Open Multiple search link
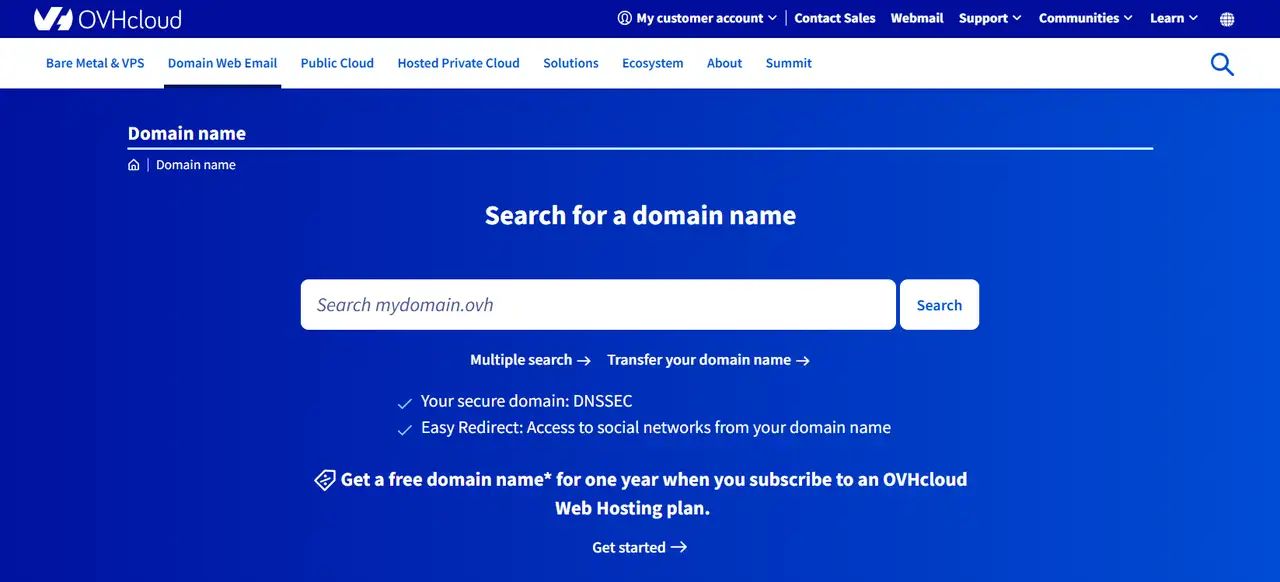 pyautogui.click(x=530, y=360)
